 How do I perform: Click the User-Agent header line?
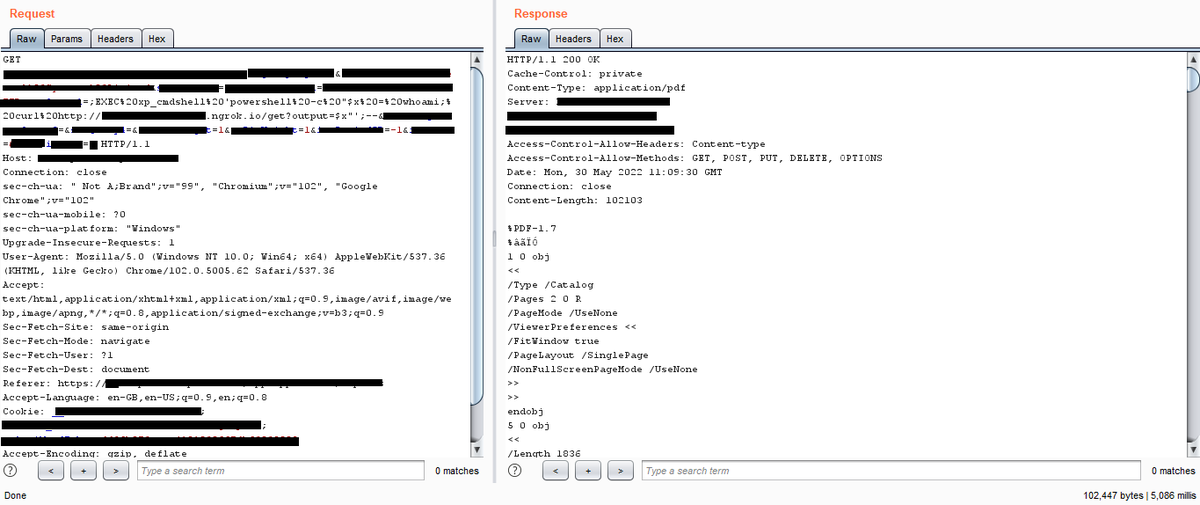pos(229,263)
